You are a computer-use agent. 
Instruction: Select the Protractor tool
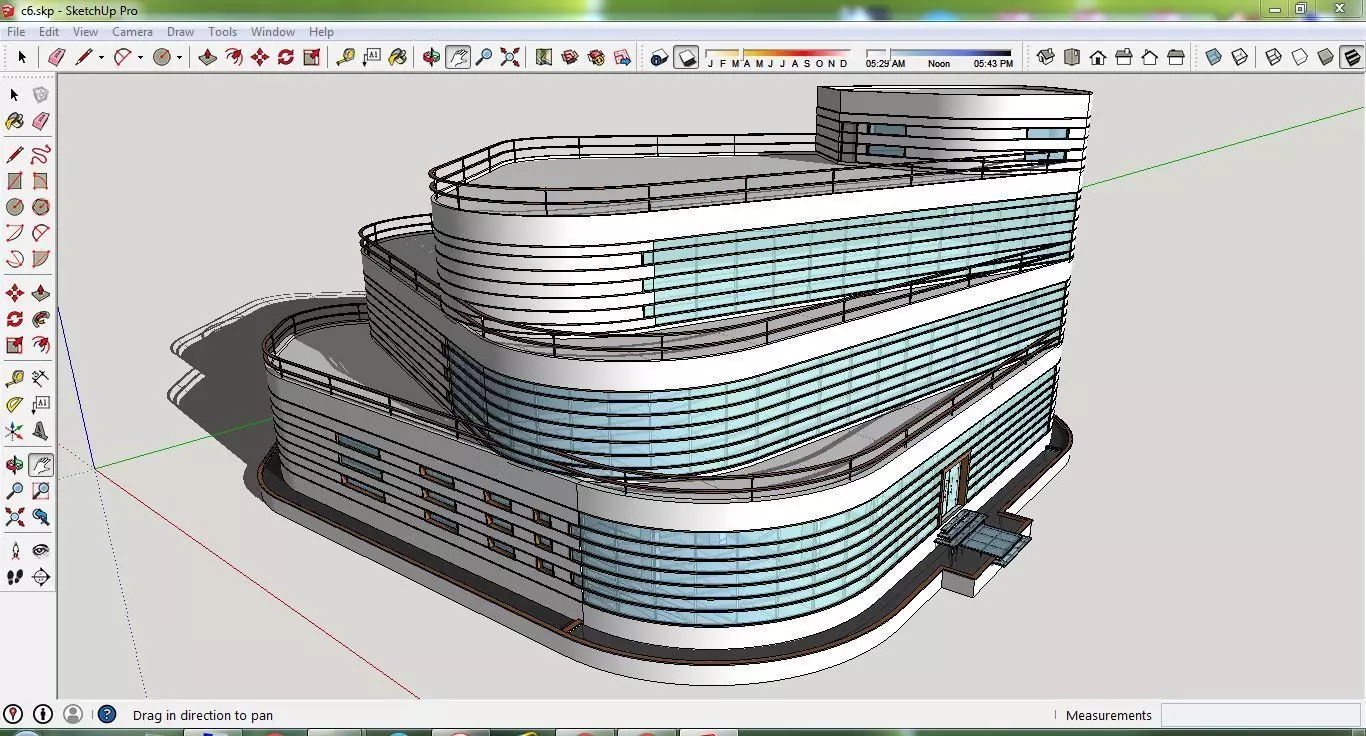click(x=14, y=405)
